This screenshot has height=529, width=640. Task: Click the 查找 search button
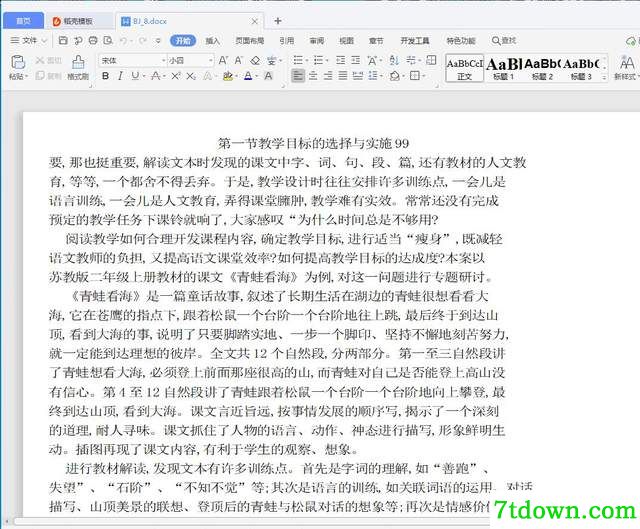[504, 41]
